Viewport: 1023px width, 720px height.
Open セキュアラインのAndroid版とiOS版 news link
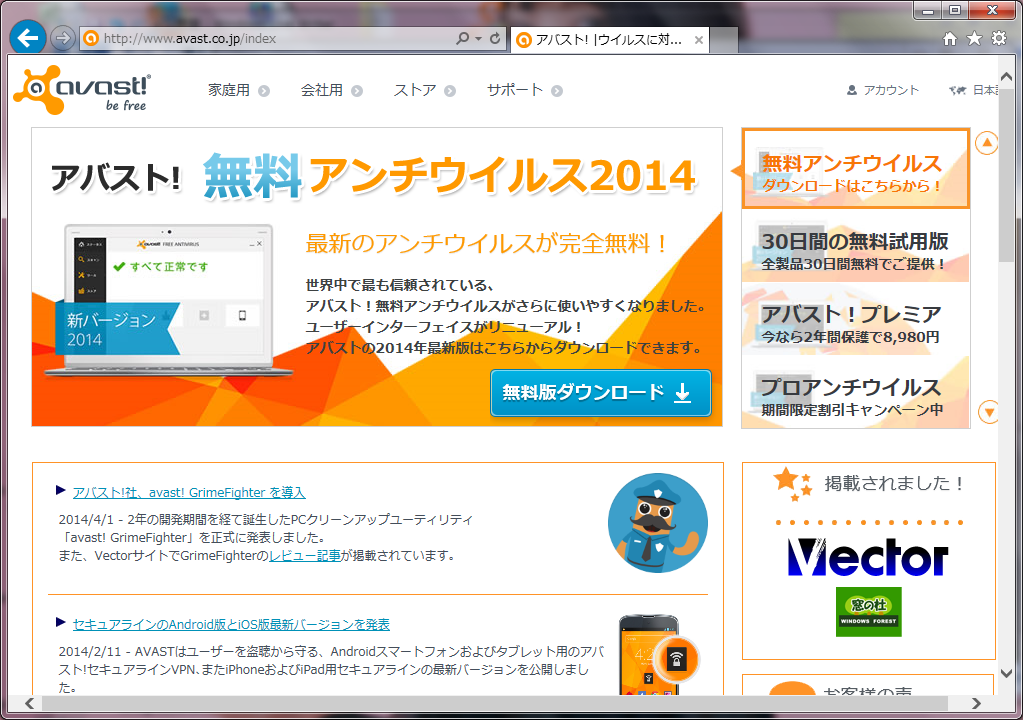click(x=231, y=624)
